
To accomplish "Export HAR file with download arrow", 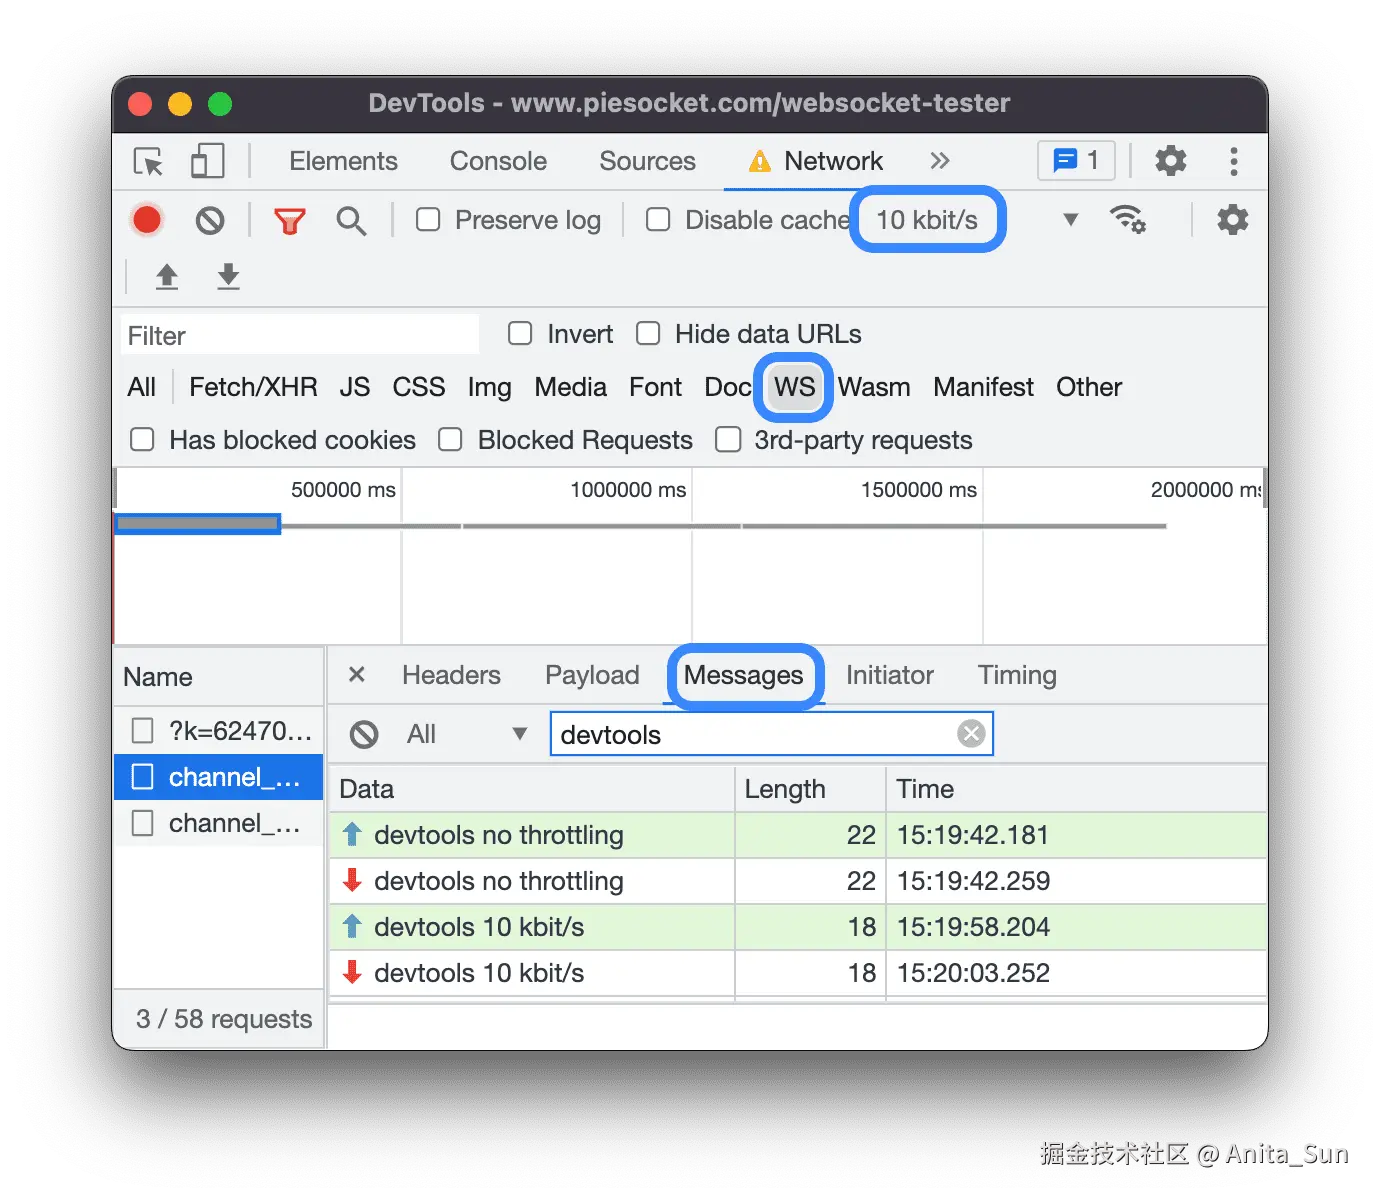I will 229,276.
